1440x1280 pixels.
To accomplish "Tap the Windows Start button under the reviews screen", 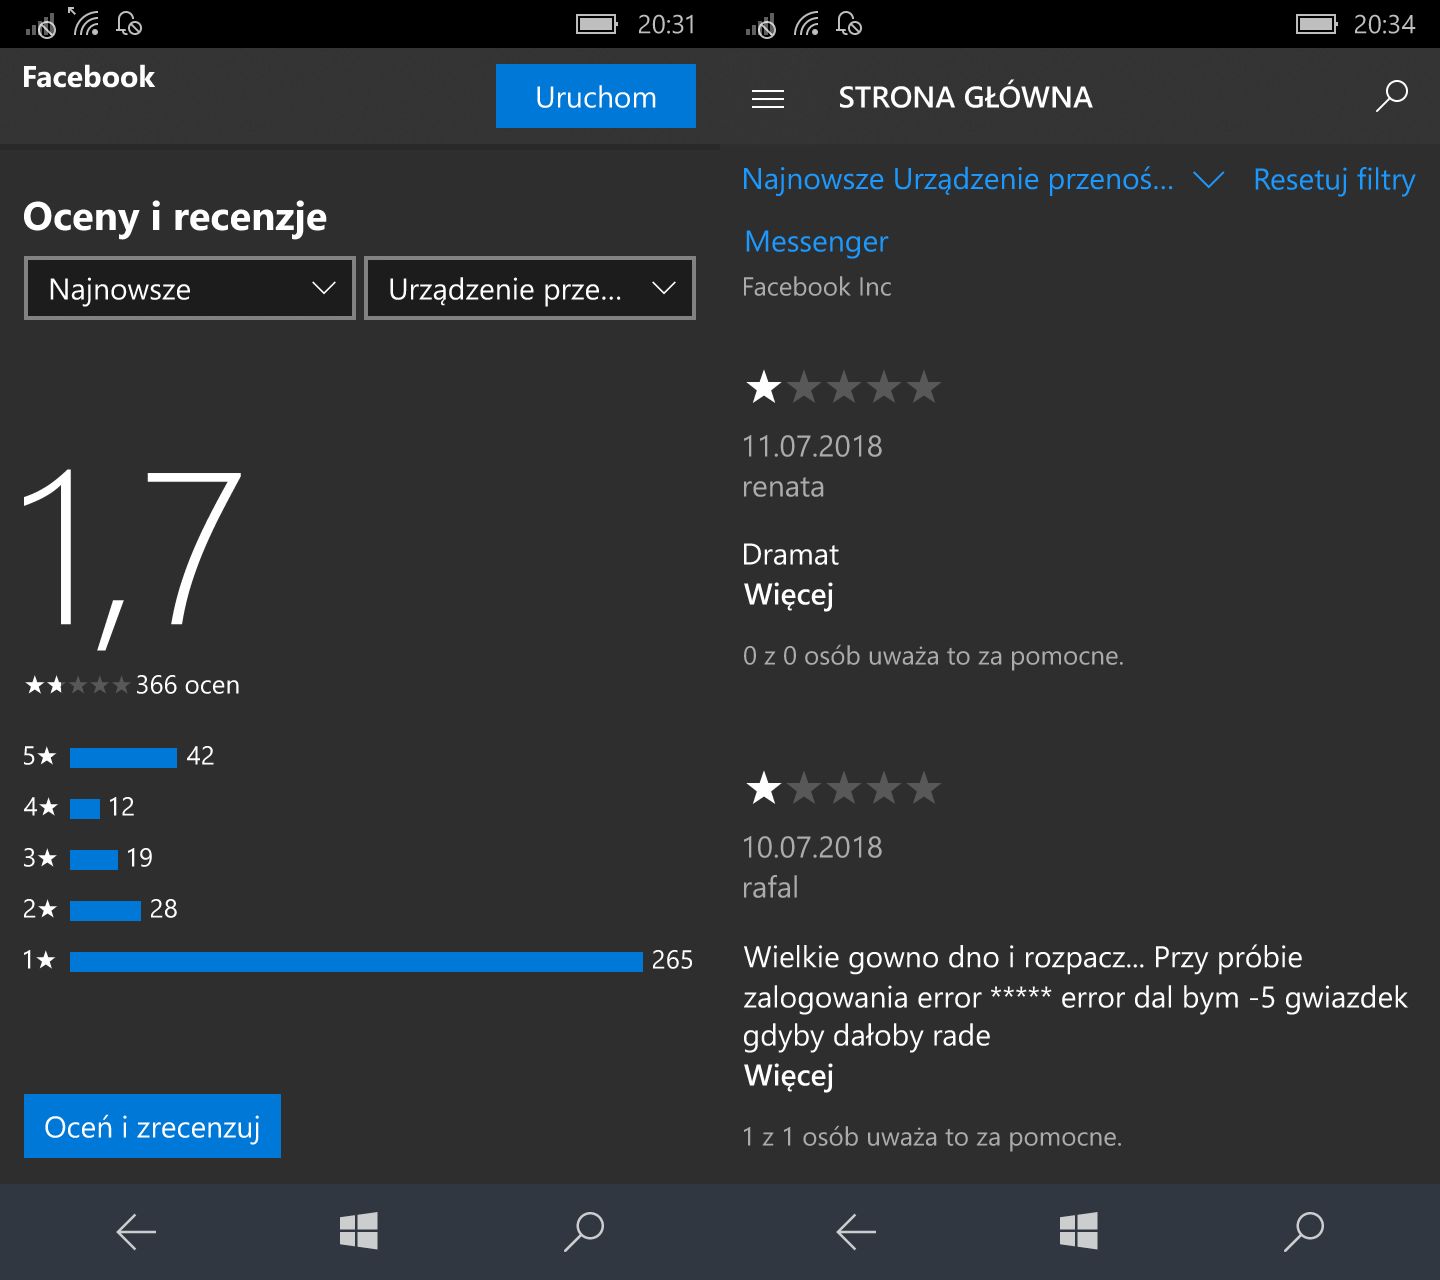I will pos(1079,1231).
